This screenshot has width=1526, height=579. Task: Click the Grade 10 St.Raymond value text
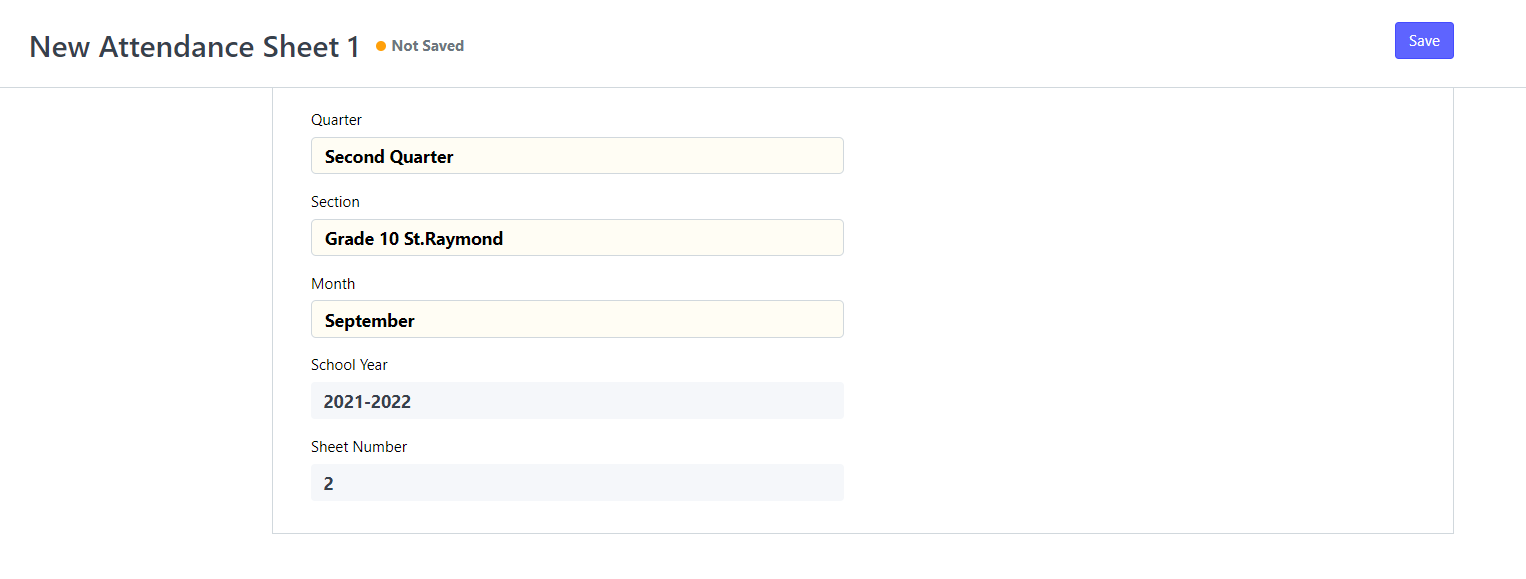pos(414,239)
